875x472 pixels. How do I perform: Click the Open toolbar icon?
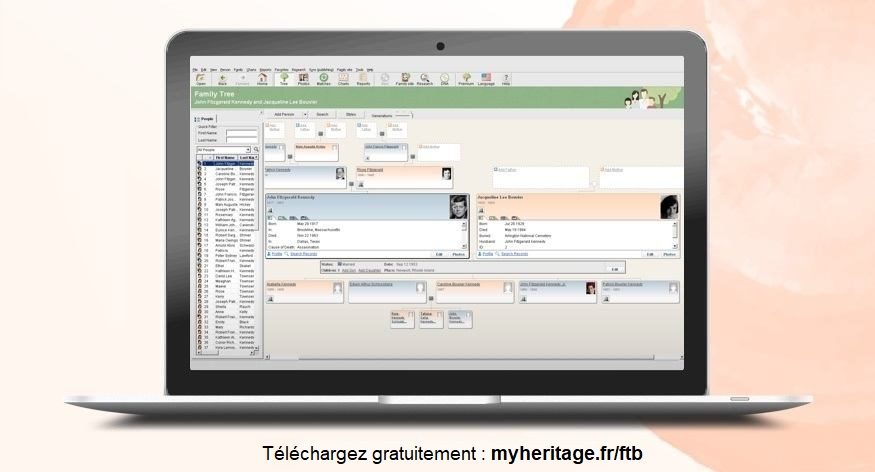pos(201,79)
